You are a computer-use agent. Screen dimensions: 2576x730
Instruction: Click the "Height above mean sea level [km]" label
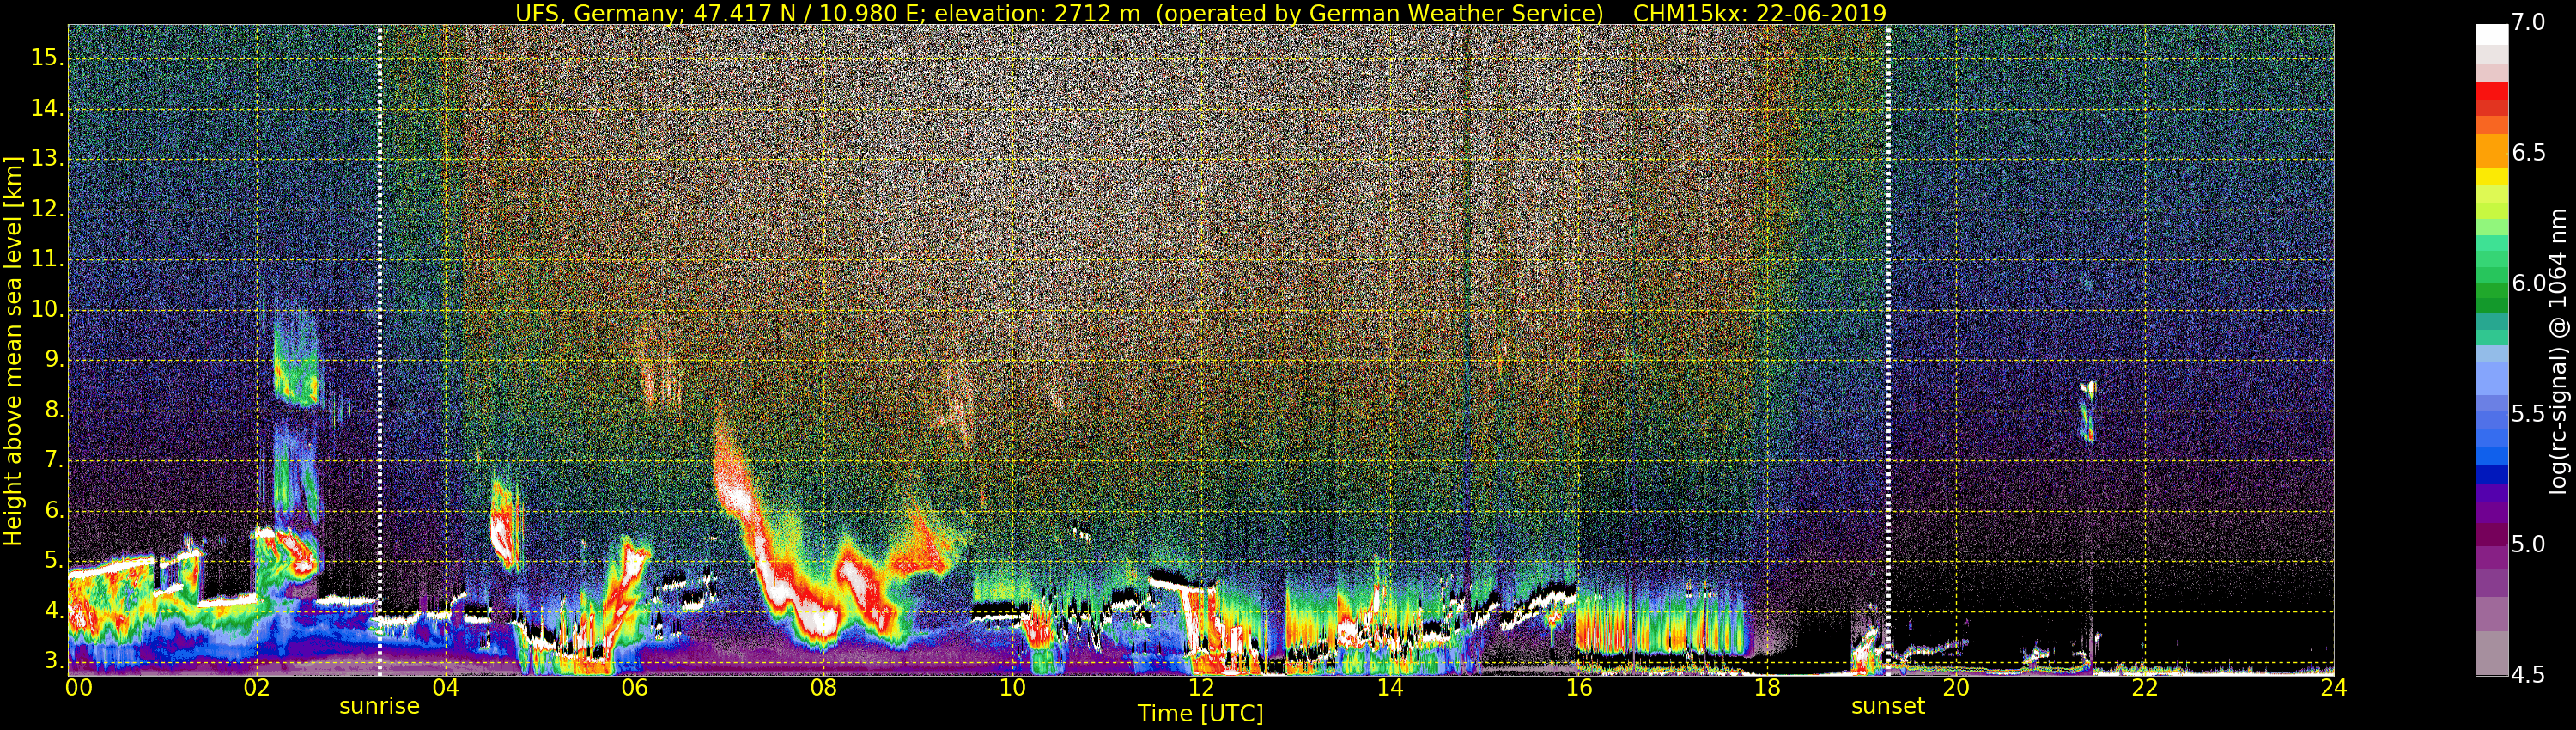click(x=13, y=351)
